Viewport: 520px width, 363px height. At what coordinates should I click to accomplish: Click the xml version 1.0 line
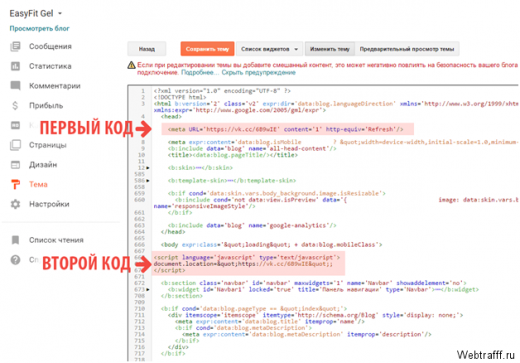point(222,91)
